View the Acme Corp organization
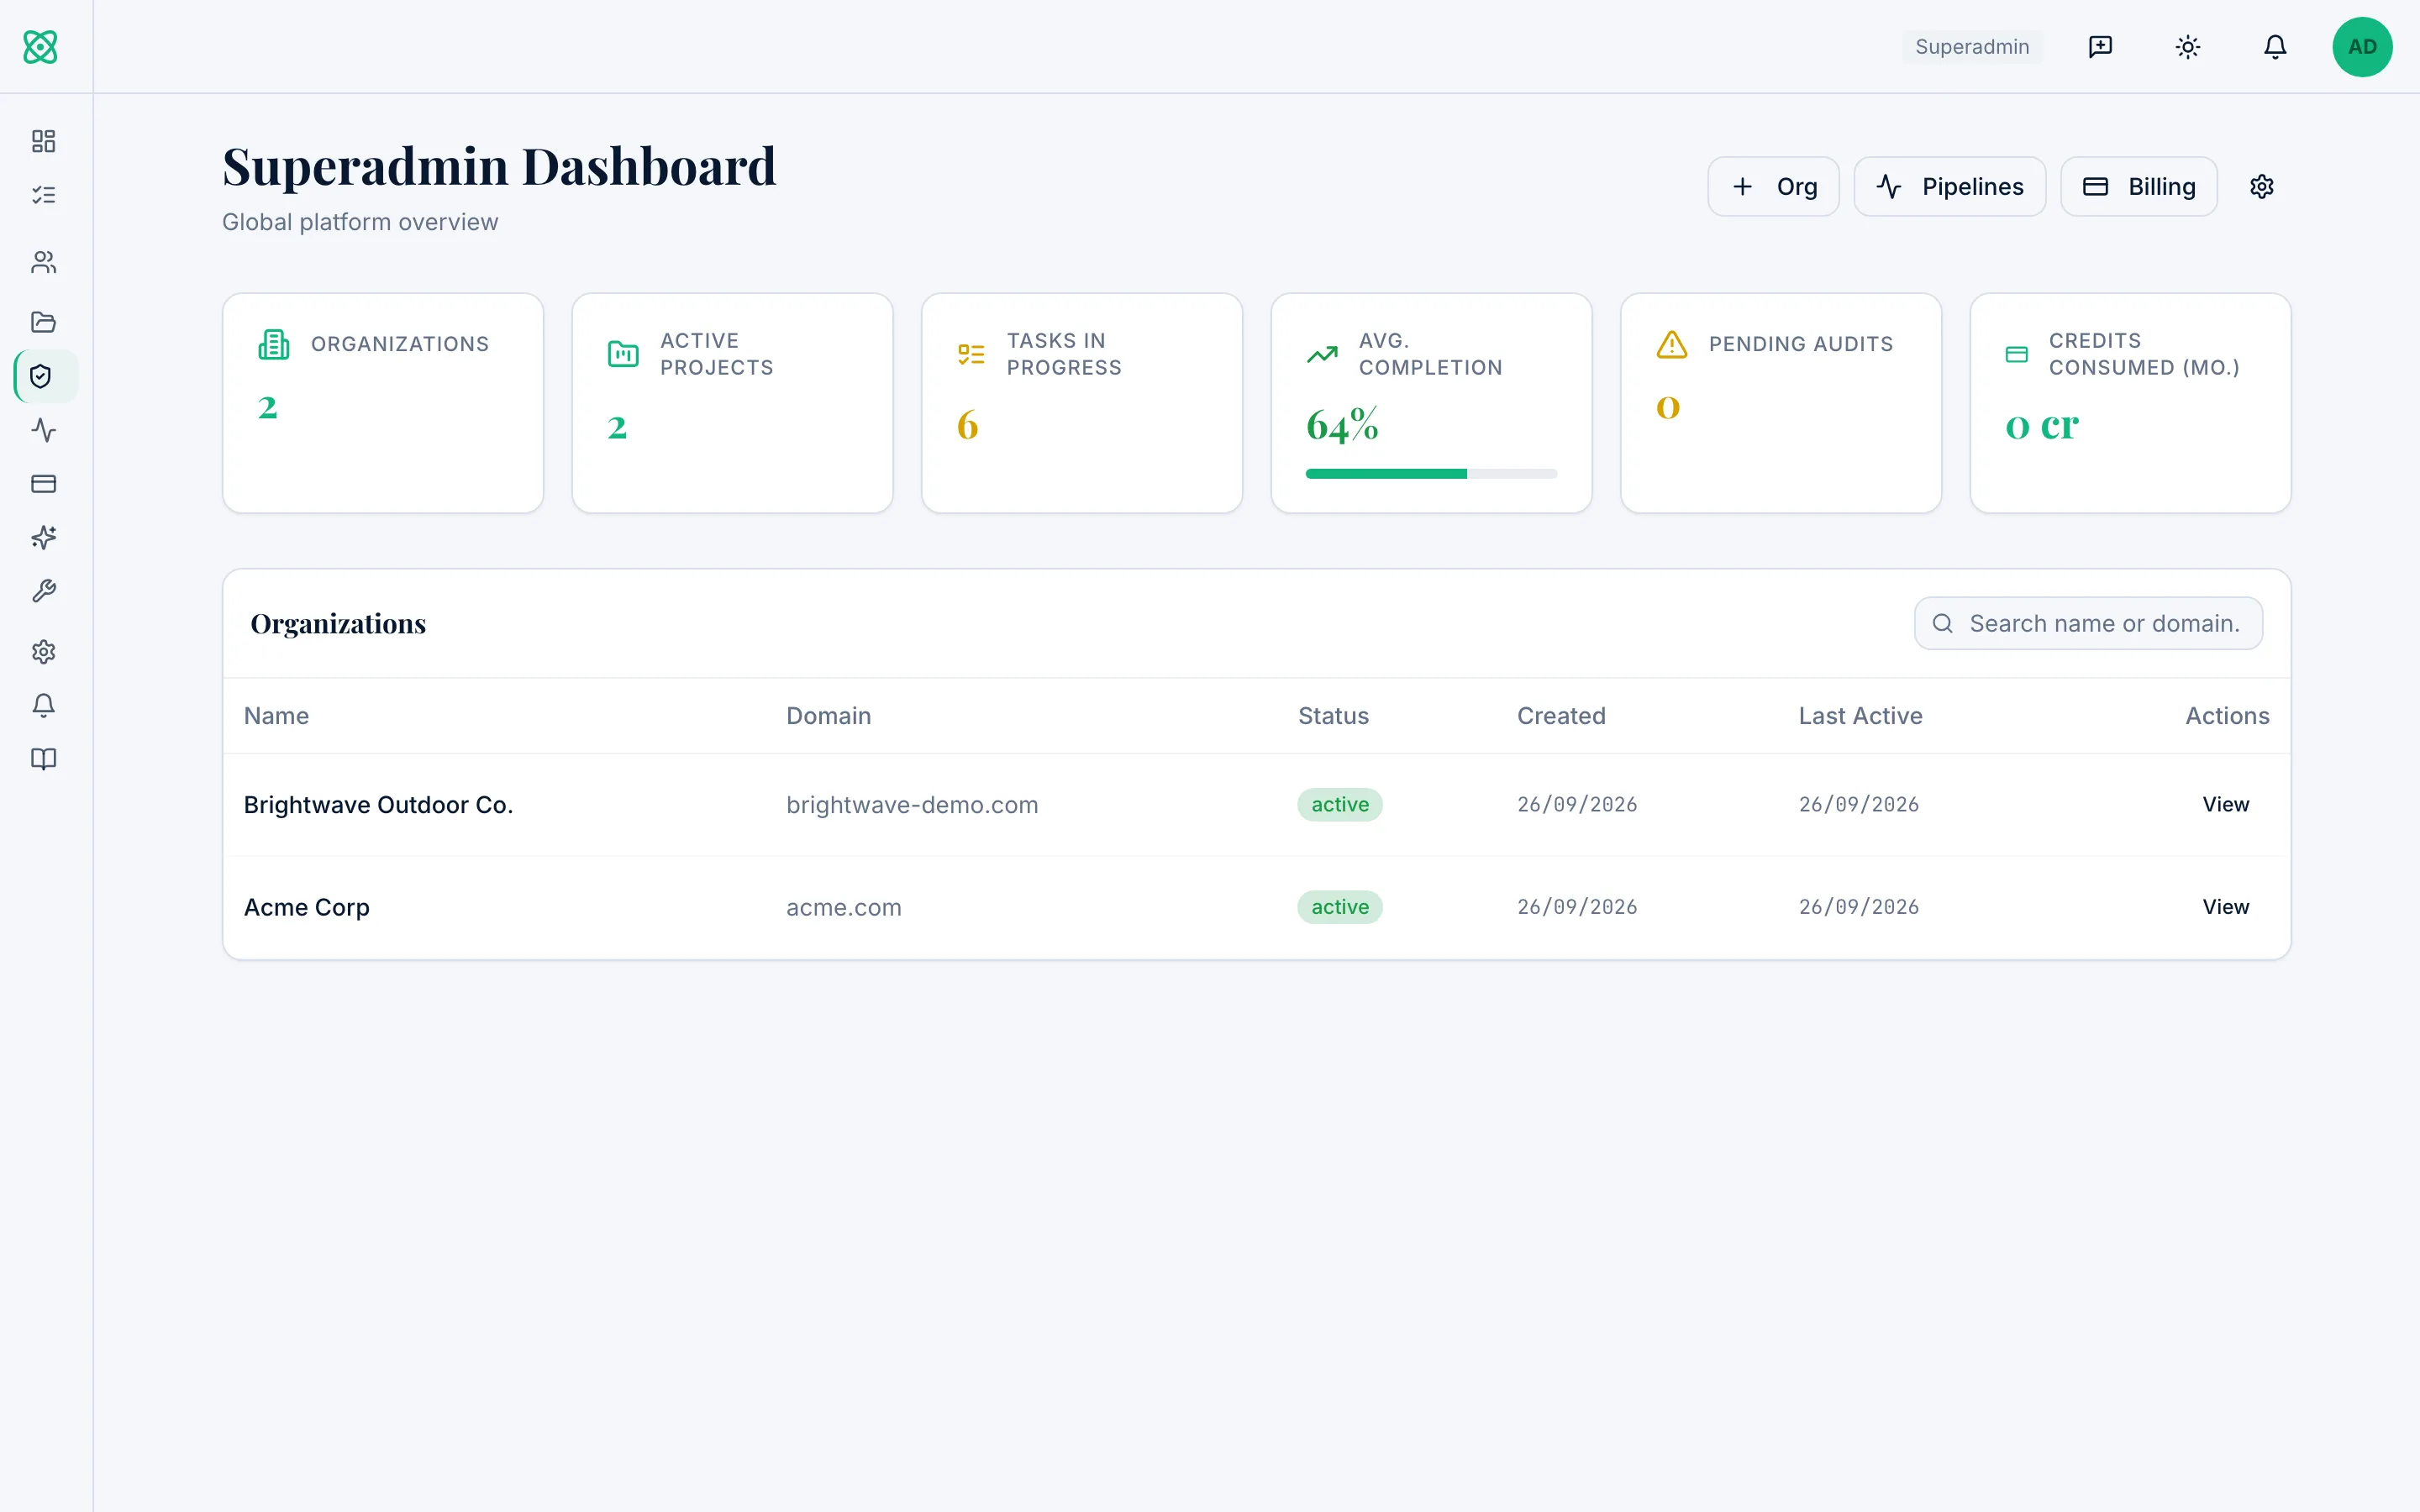 (x=2225, y=907)
